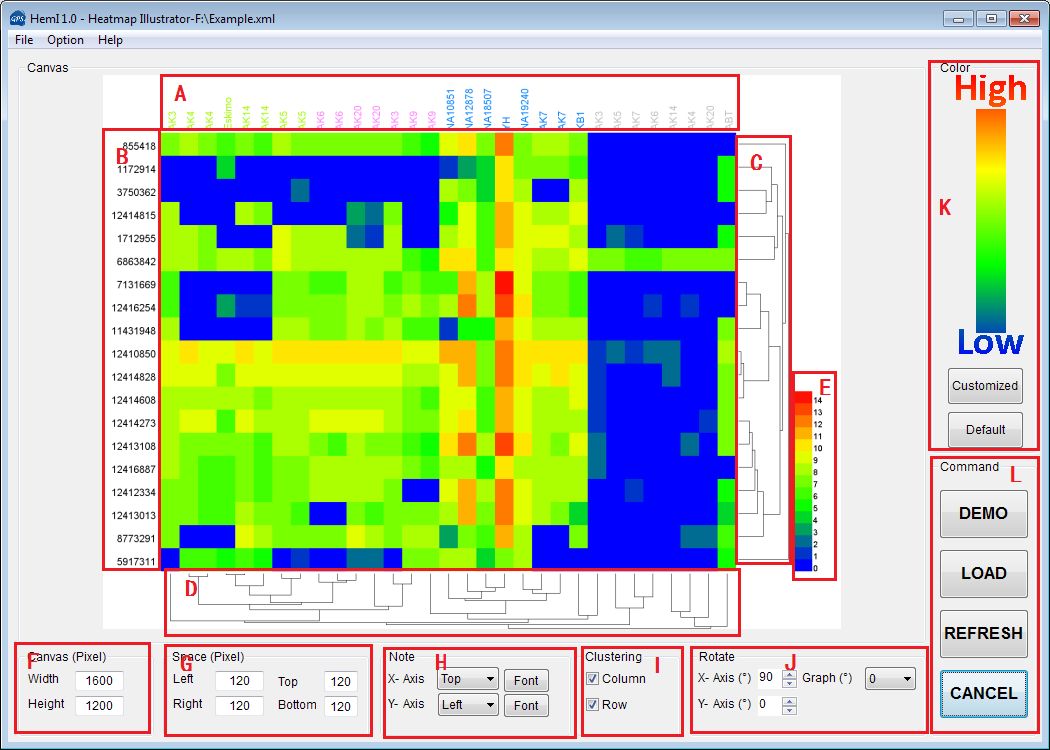Screen dimensions: 1050x750
Task: Click the LOAD button
Action: tap(983, 573)
